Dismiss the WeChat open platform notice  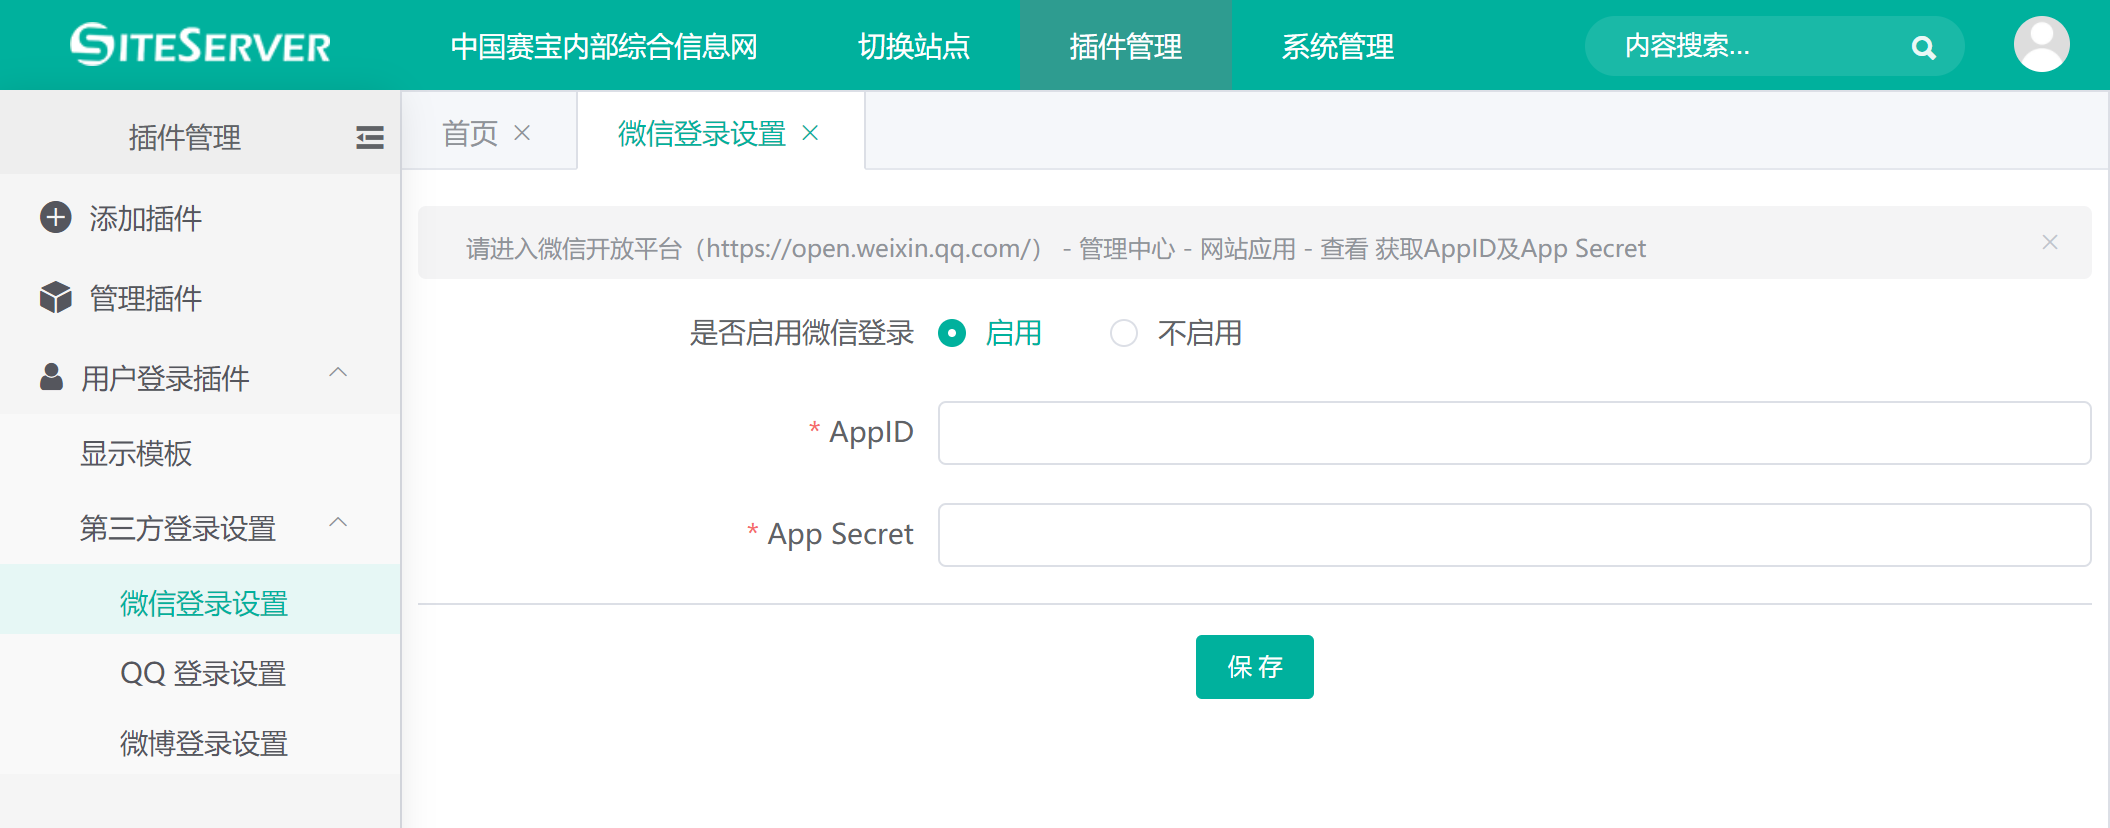pos(2049,243)
